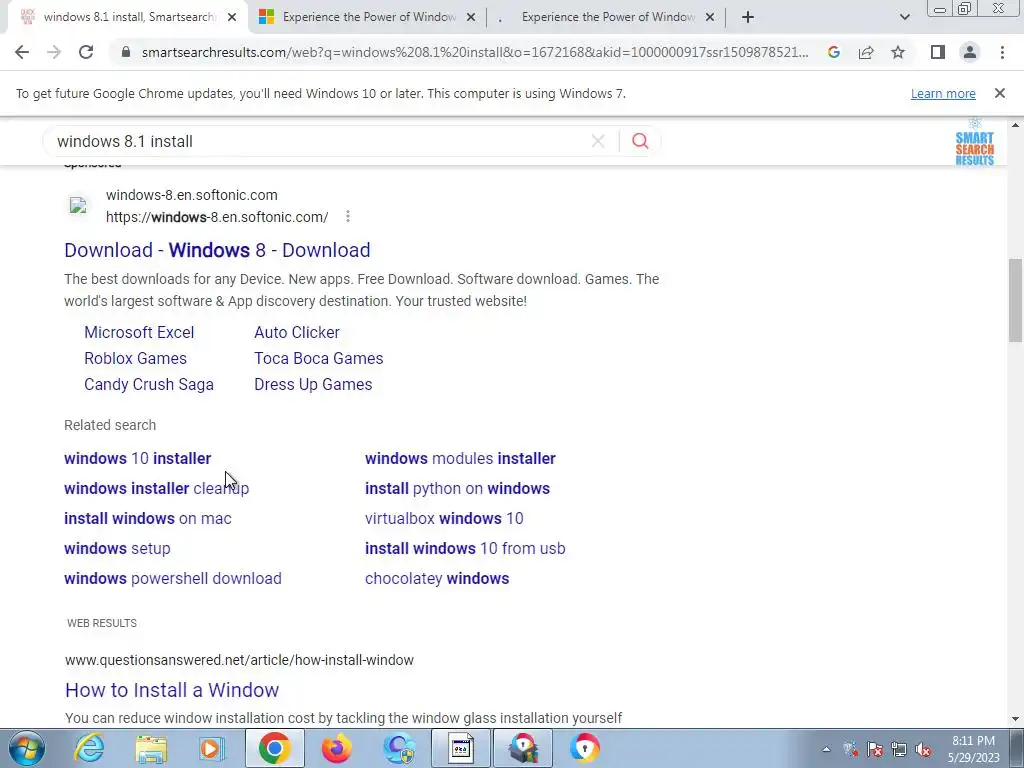
Task: Click the address bar URL
Action: (x=475, y=52)
